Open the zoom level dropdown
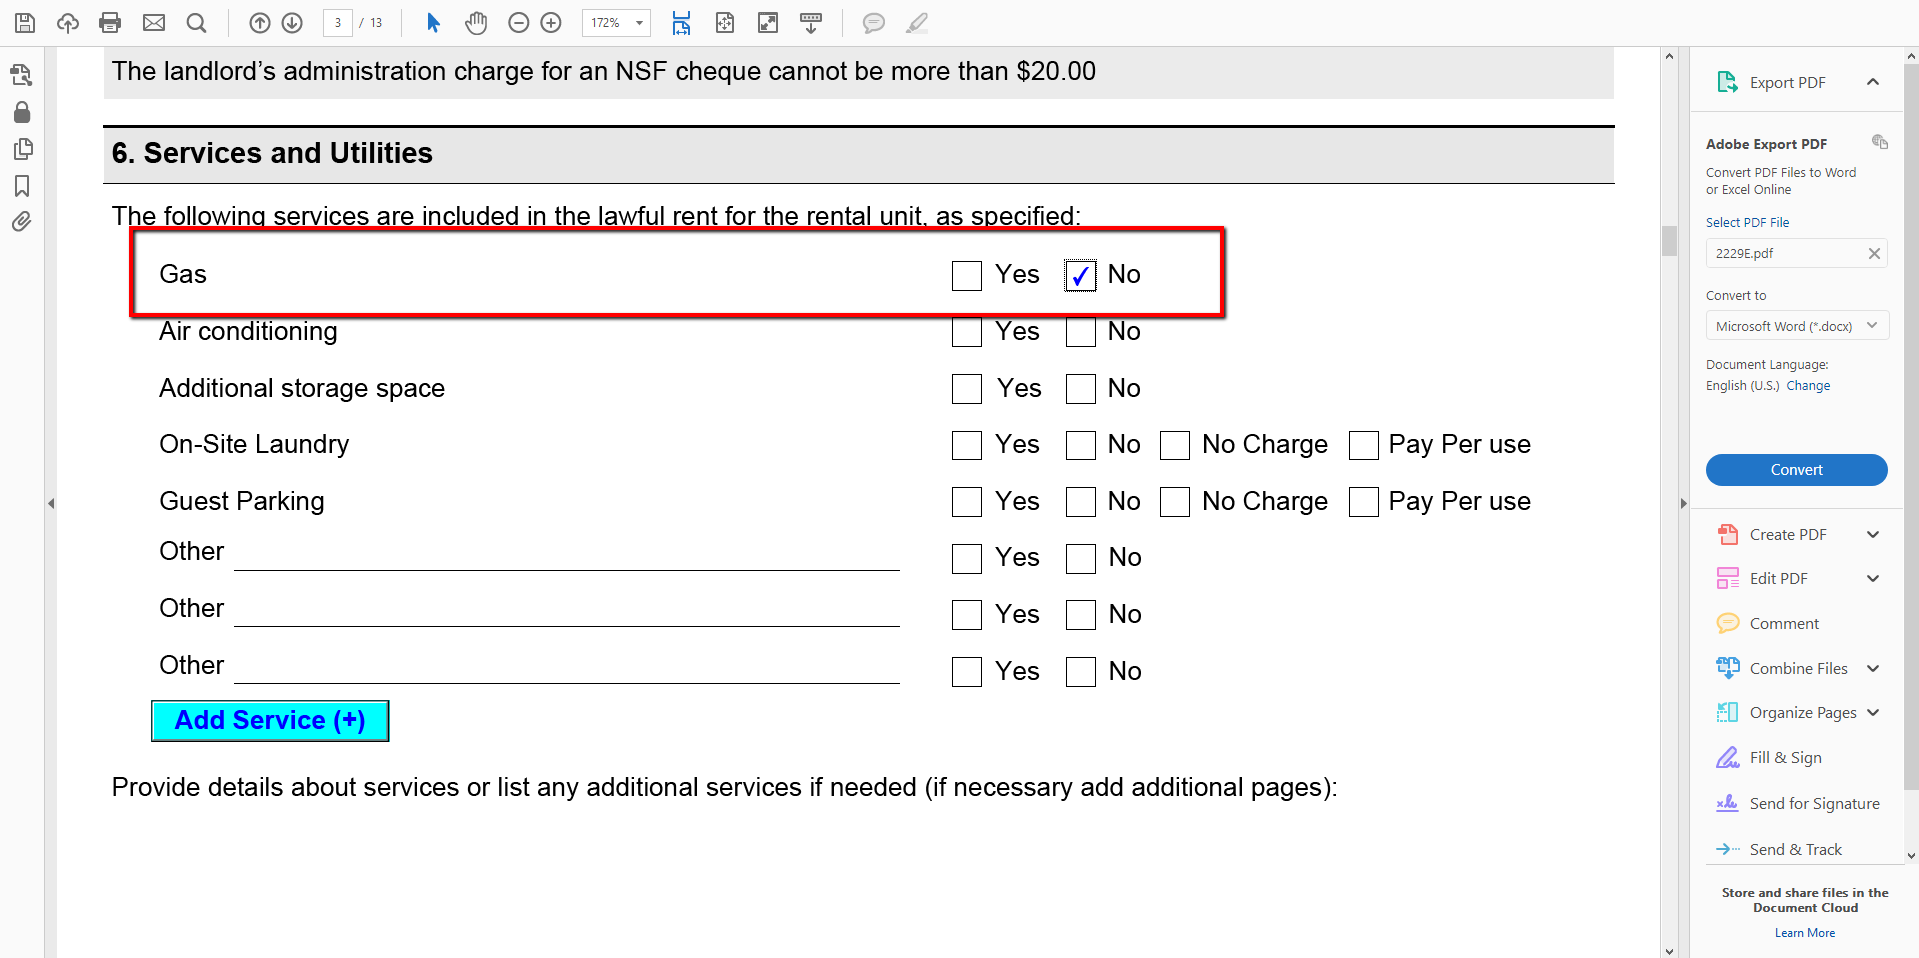 click(638, 23)
